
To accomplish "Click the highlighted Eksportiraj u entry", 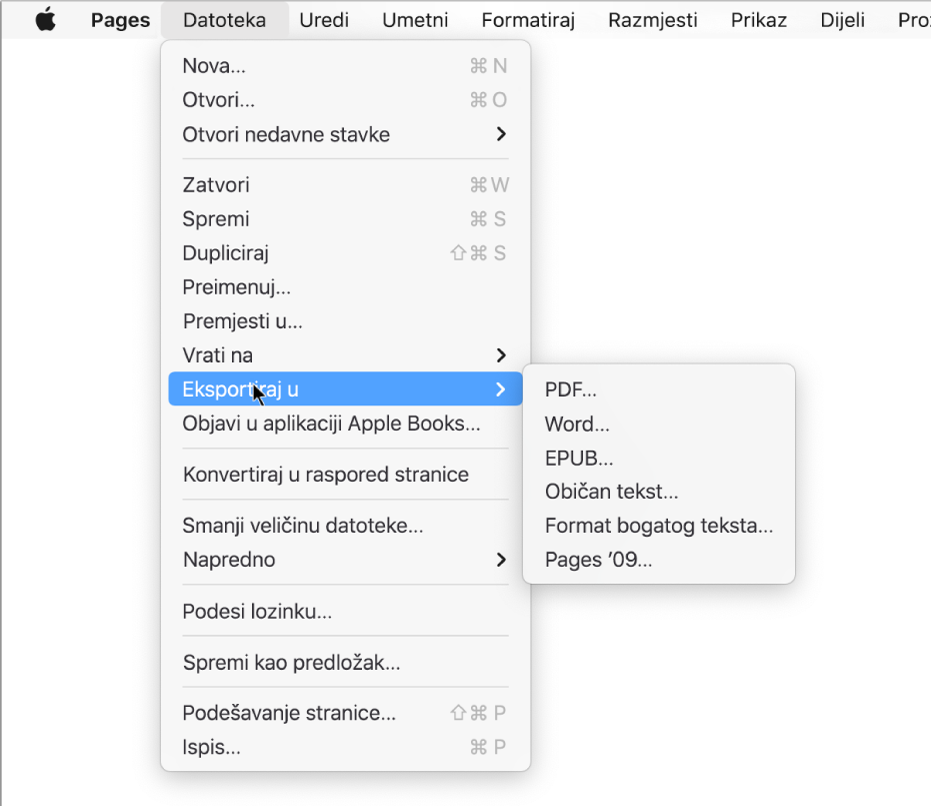I will click(346, 389).
